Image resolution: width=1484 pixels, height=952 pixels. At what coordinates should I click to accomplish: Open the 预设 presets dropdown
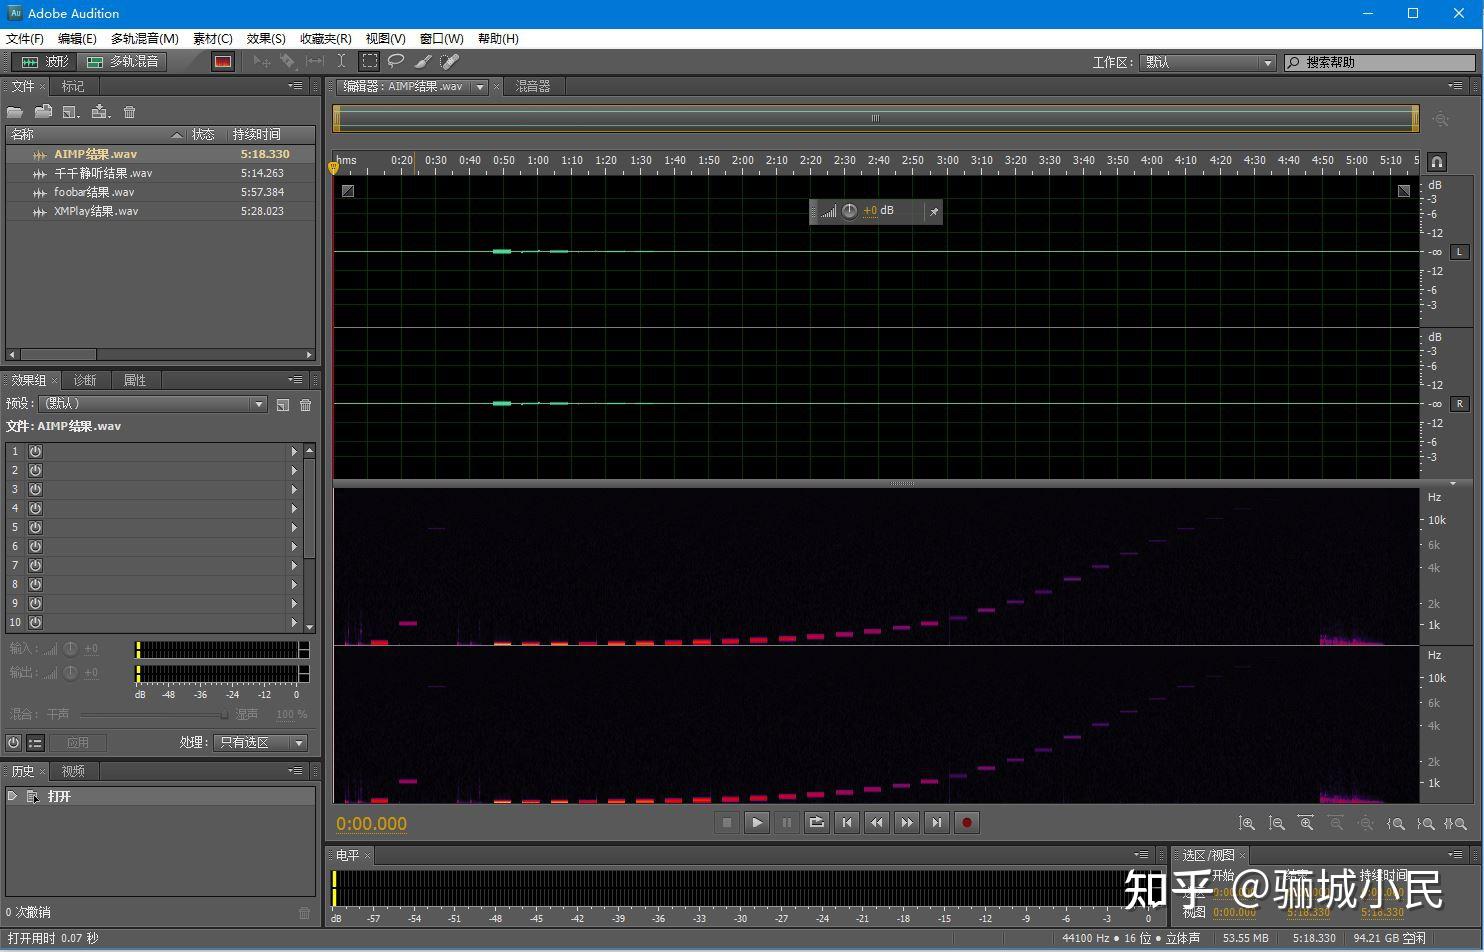[259, 403]
